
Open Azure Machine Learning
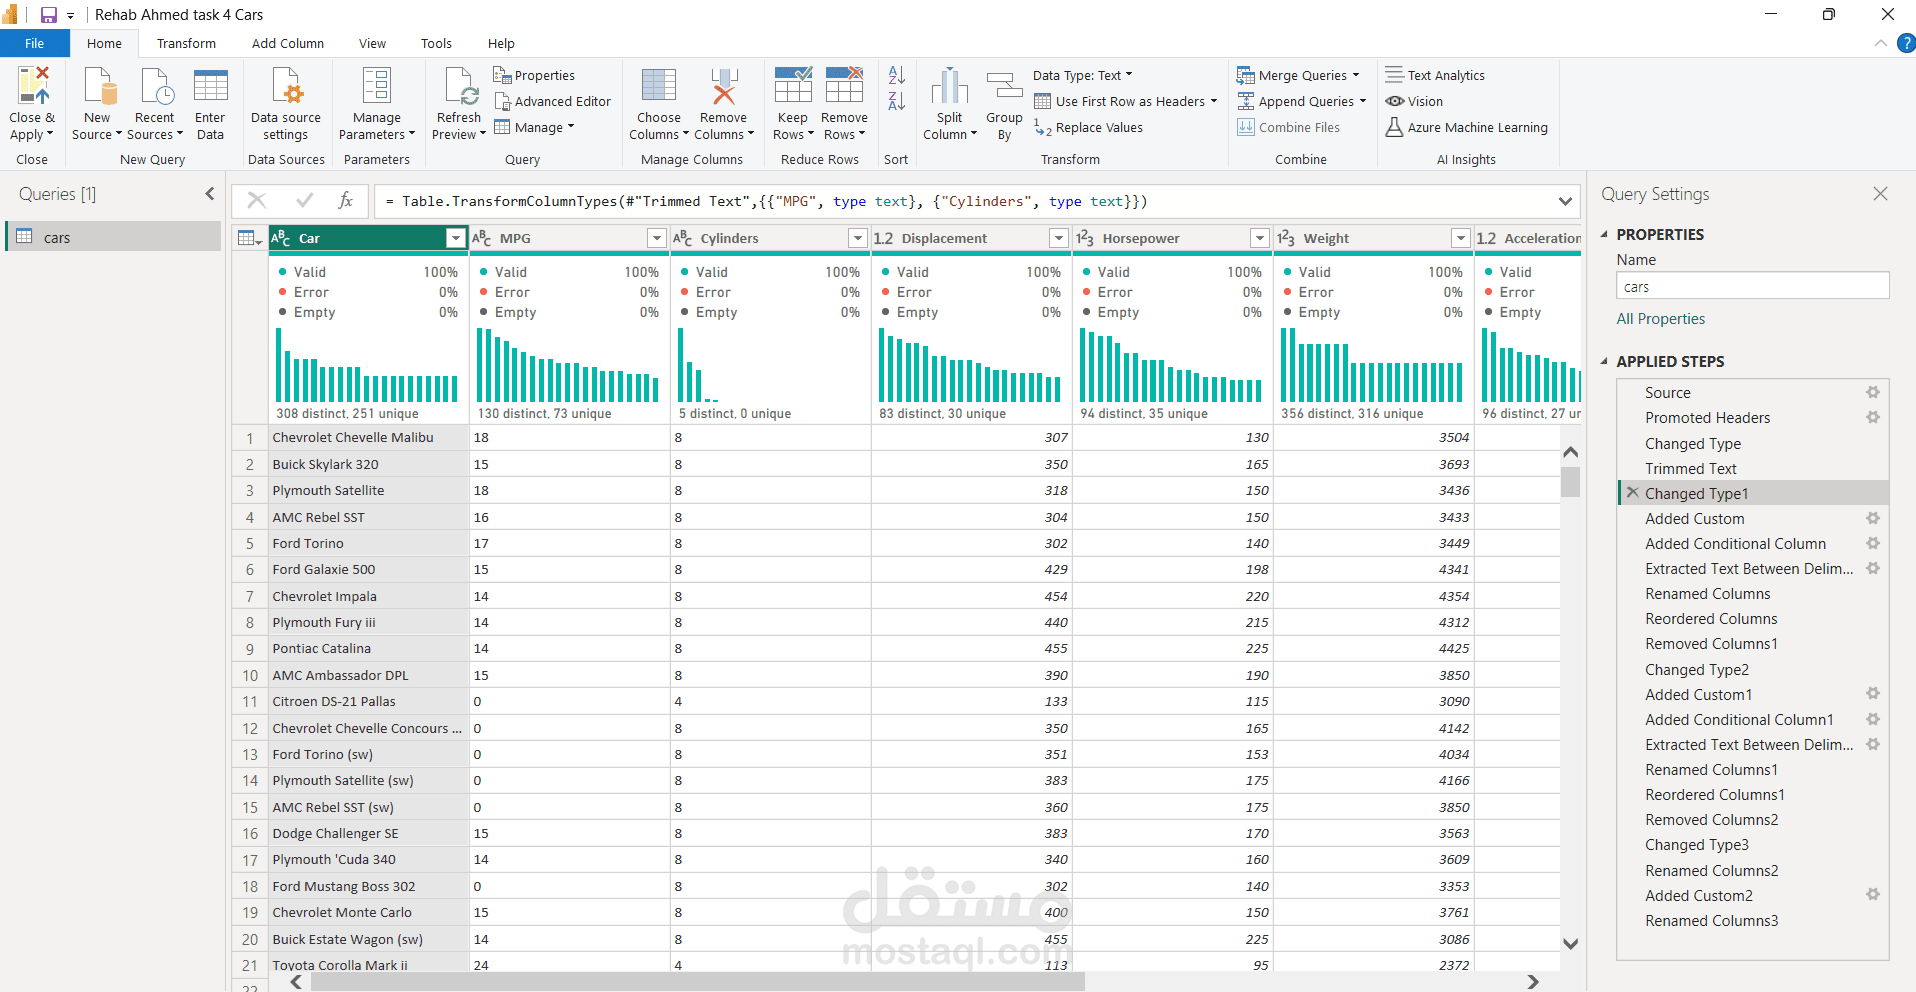click(x=1466, y=127)
